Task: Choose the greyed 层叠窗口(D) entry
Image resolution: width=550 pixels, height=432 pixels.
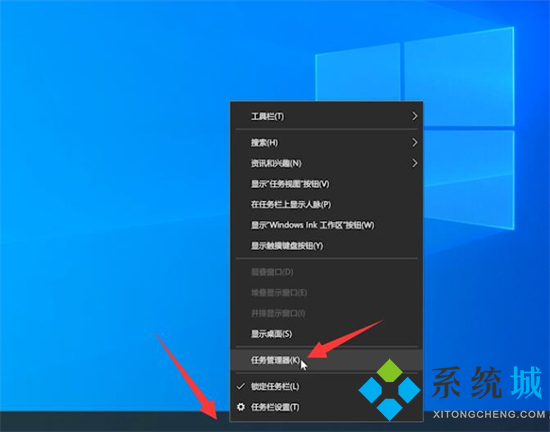Action: (x=326, y=272)
